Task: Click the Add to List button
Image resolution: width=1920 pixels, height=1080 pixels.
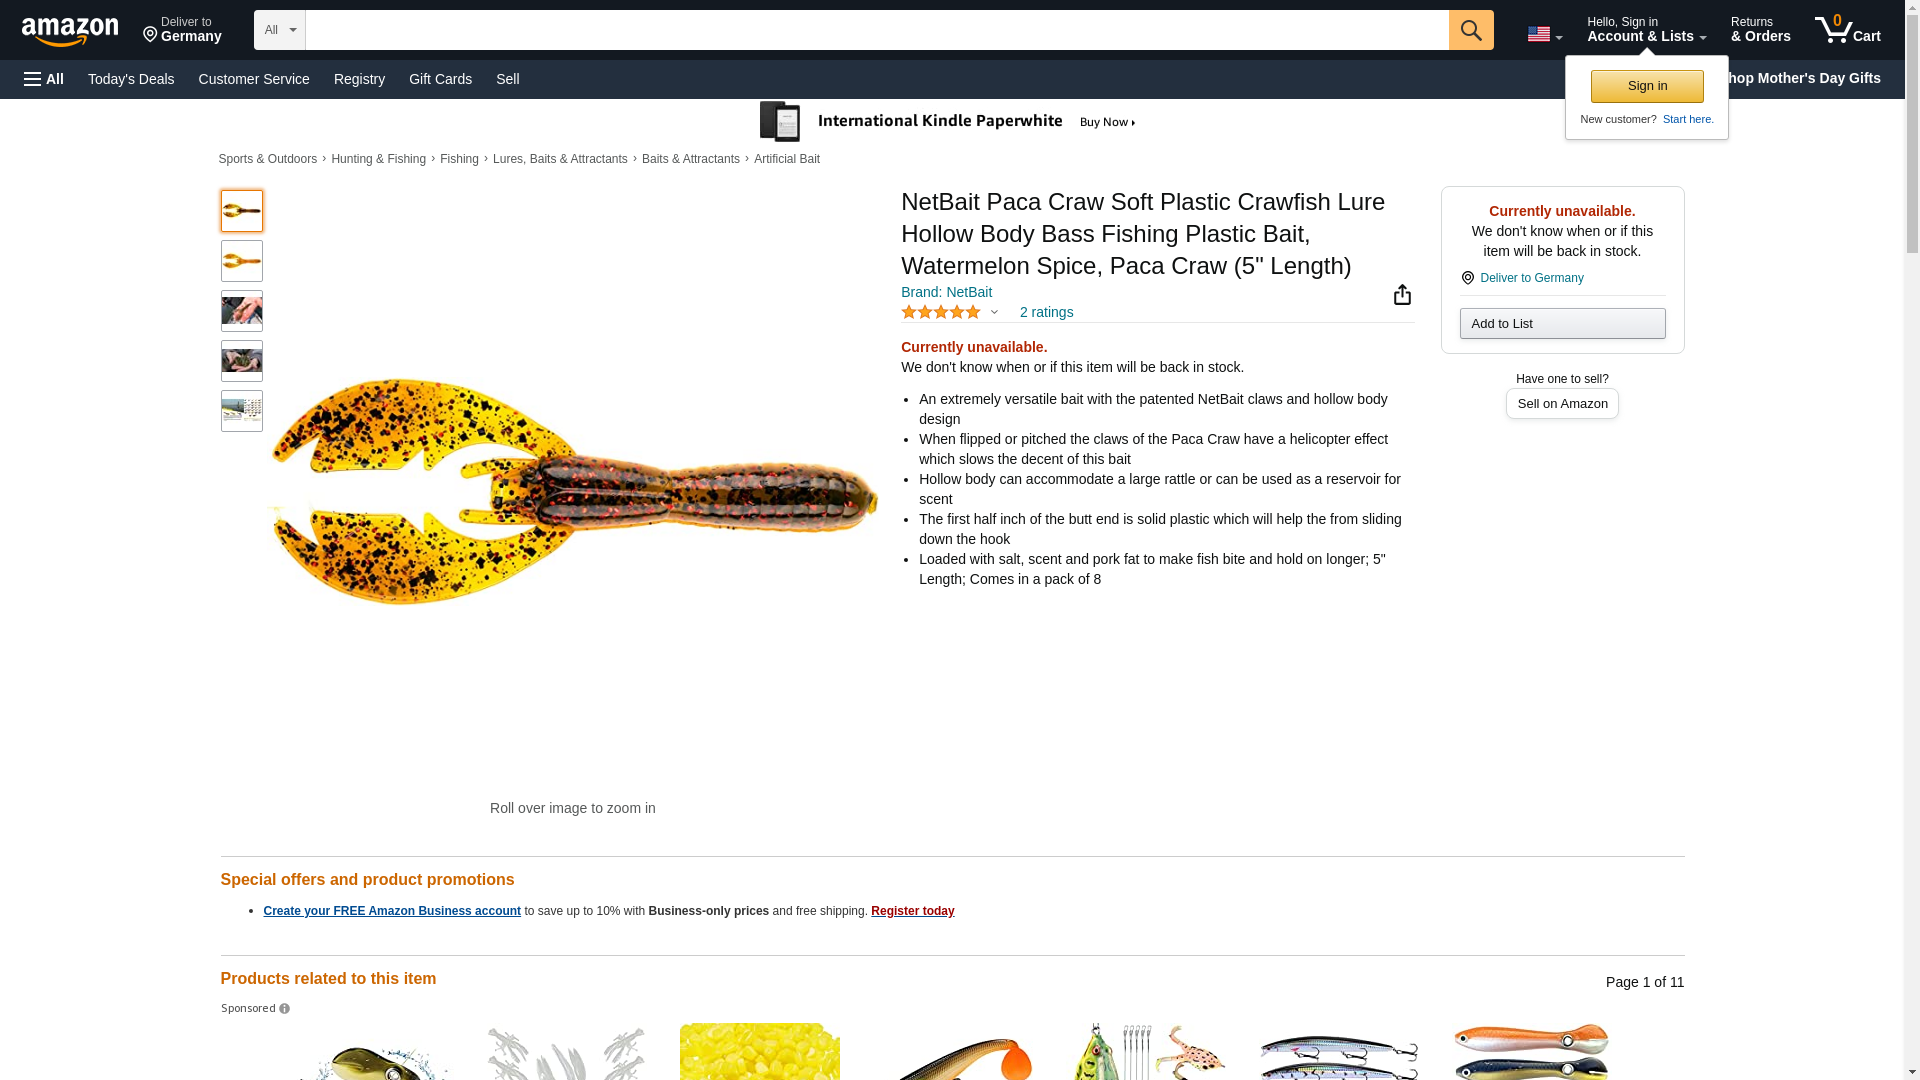Action: (x=1562, y=323)
